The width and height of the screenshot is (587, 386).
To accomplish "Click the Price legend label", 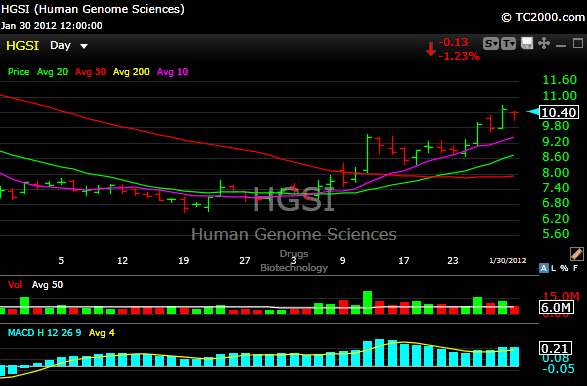I will [19, 72].
